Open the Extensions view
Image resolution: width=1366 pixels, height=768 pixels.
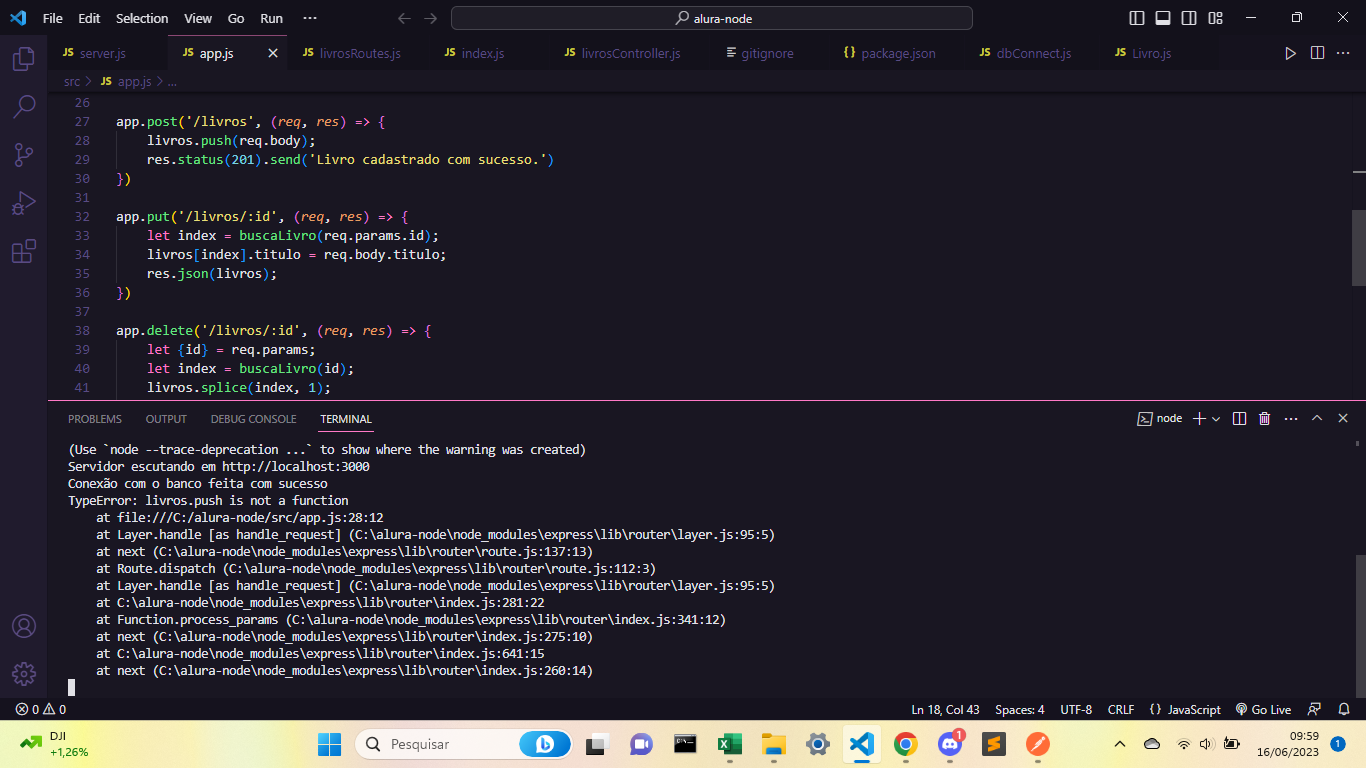click(x=24, y=252)
